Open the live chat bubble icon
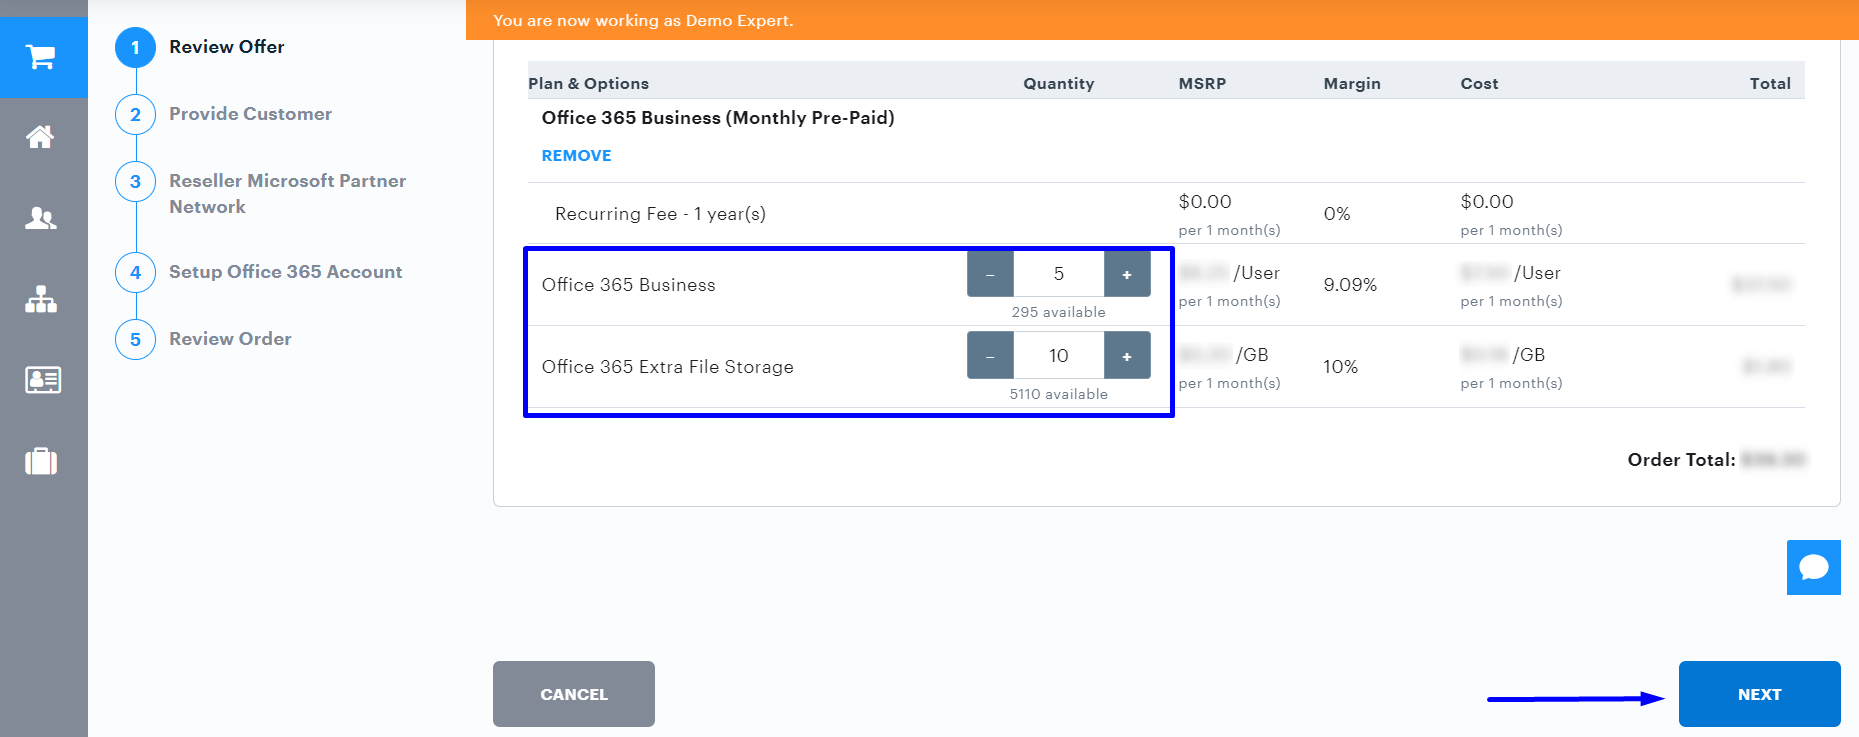This screenshot has width=1859, height=737. [x=1814, y=567]
